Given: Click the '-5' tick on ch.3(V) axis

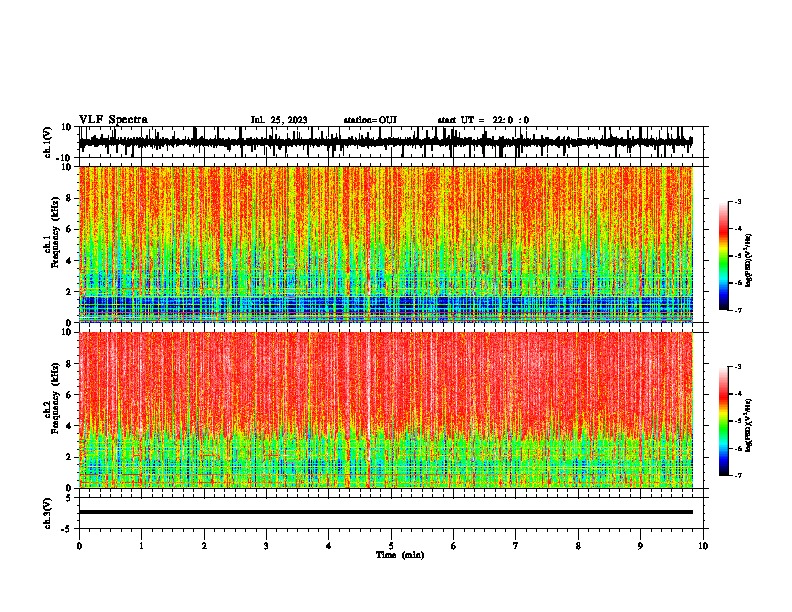Looking at the screenshot, I should click(x=67, y=528).
